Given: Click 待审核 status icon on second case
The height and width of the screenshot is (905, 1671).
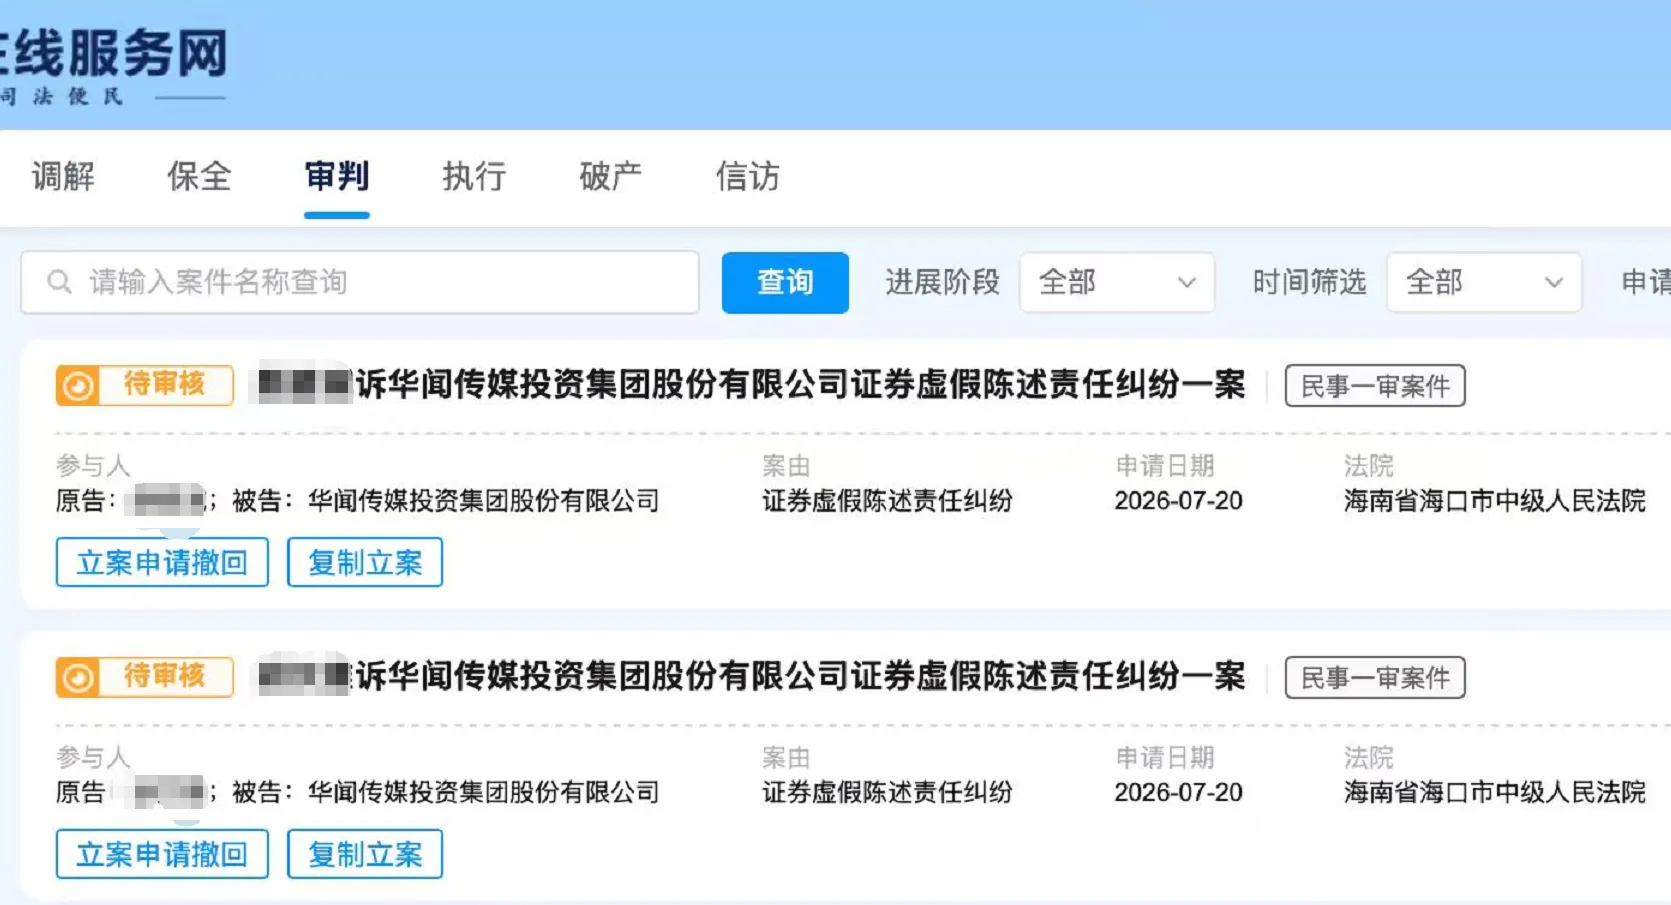Looking at the screenshot, I should pos(78,677).
